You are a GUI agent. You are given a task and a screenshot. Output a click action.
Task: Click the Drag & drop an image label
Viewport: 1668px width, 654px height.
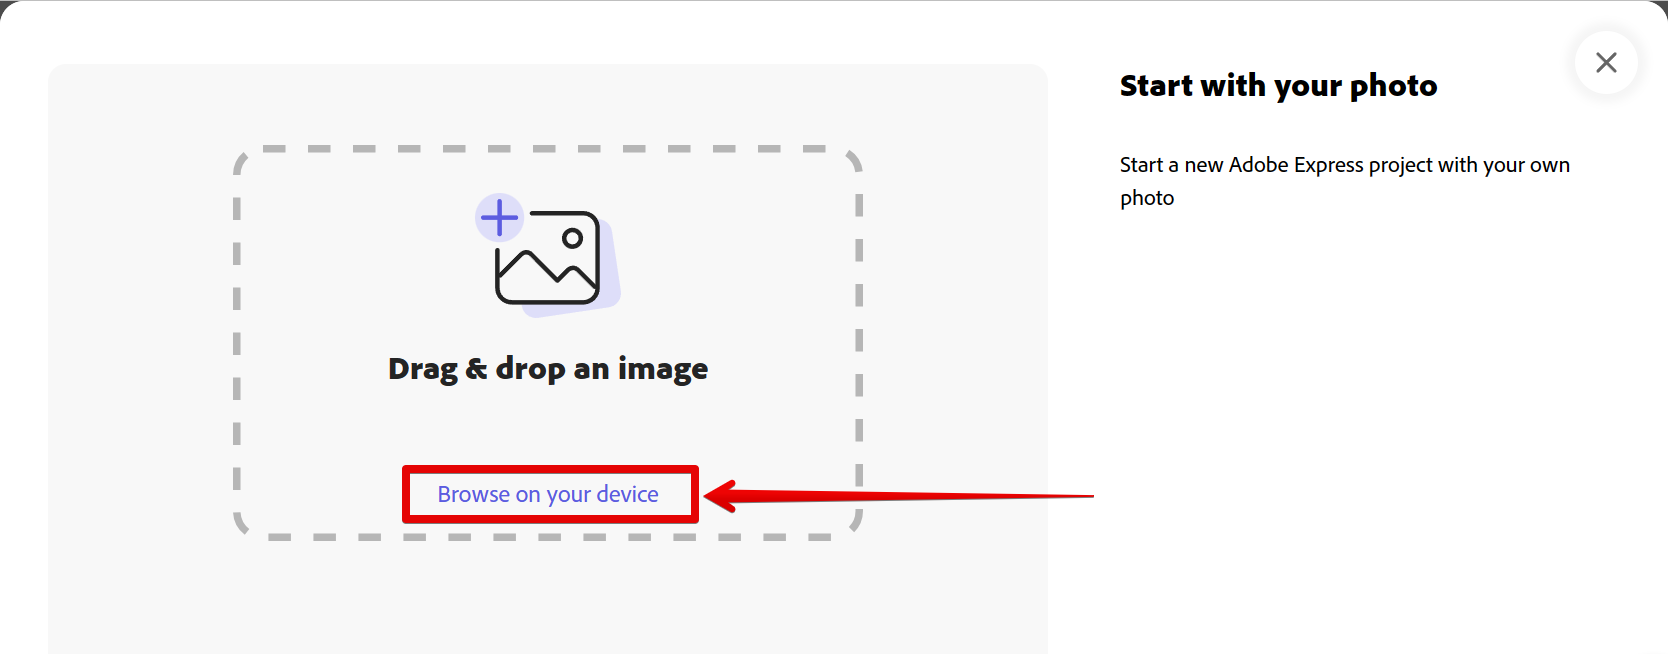click(547, 369)
